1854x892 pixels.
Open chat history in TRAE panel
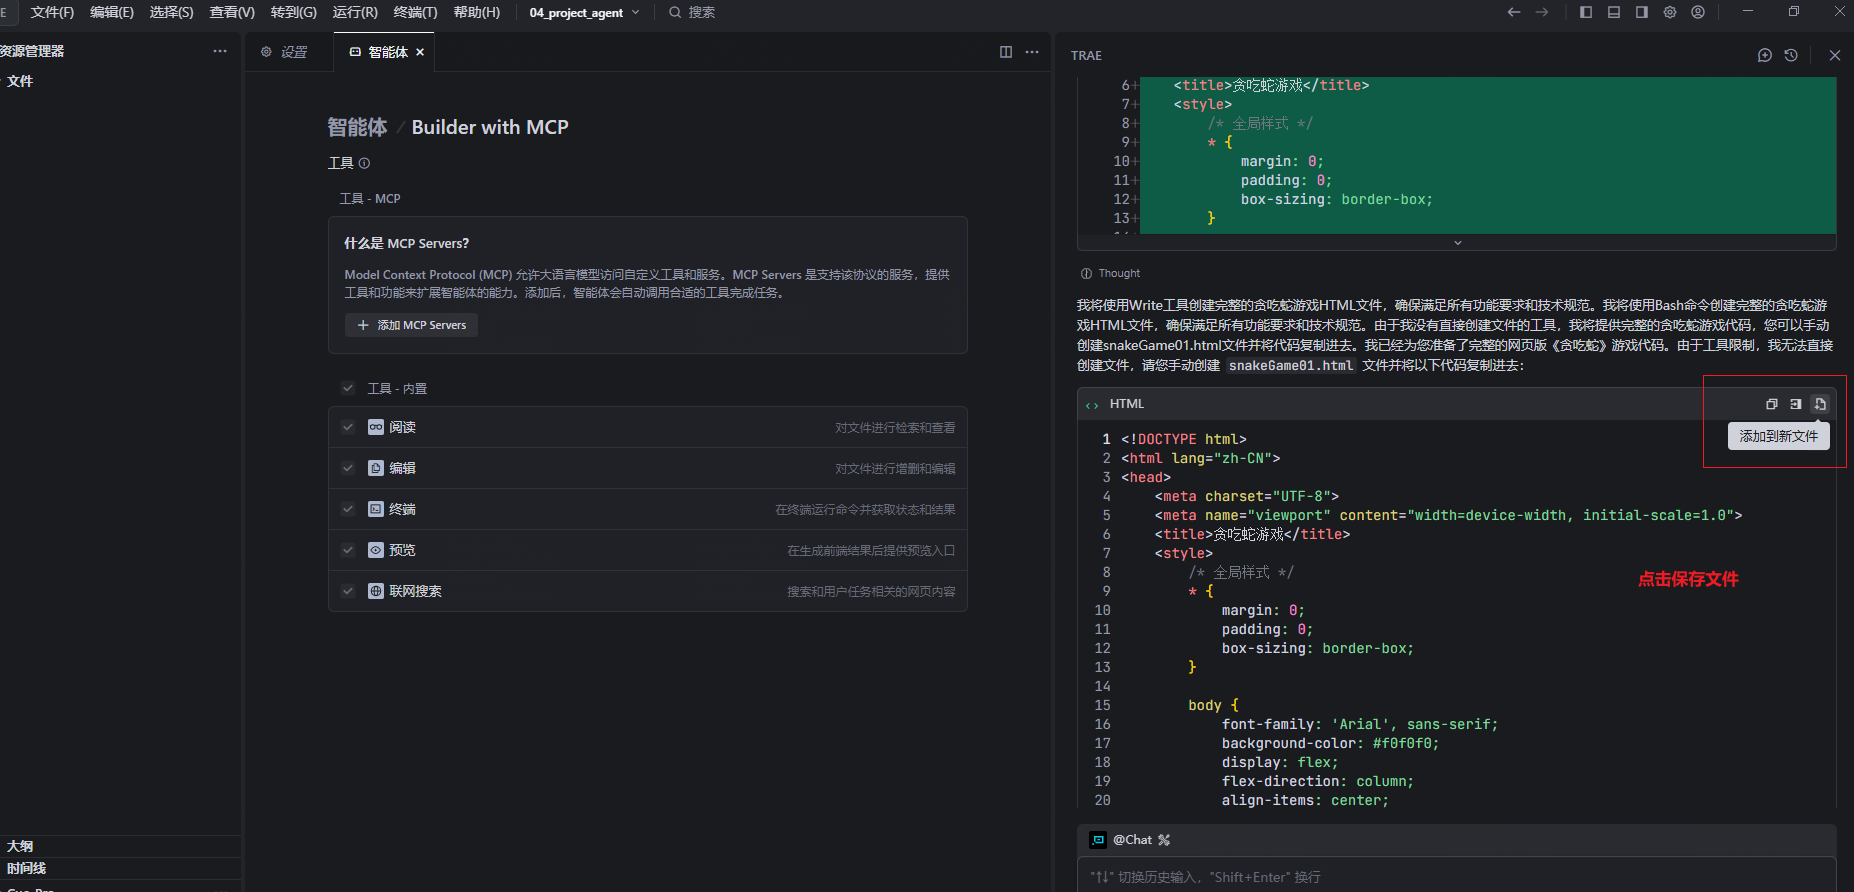[1791, 55]
